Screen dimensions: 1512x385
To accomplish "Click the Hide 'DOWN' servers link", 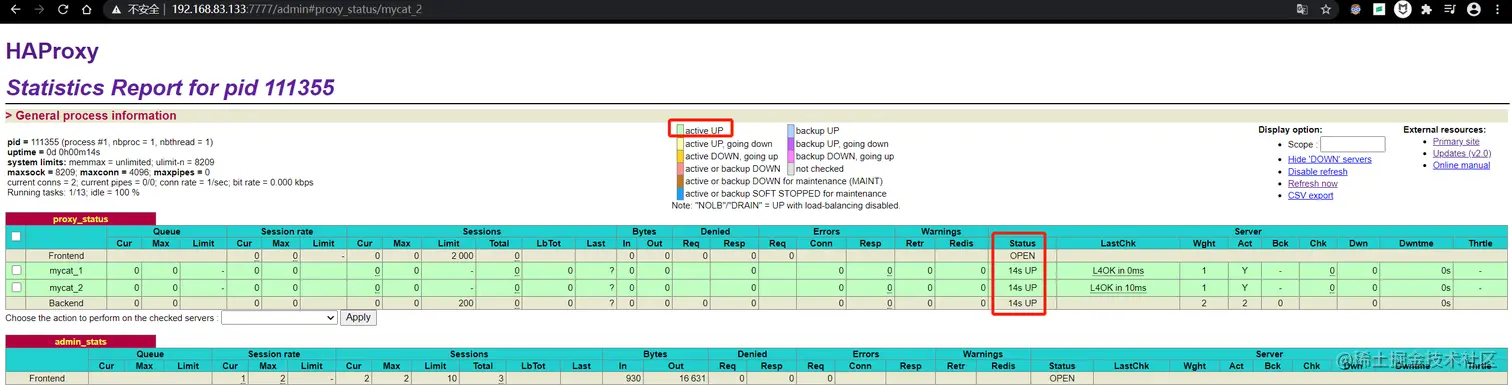I will point(1329,159).
